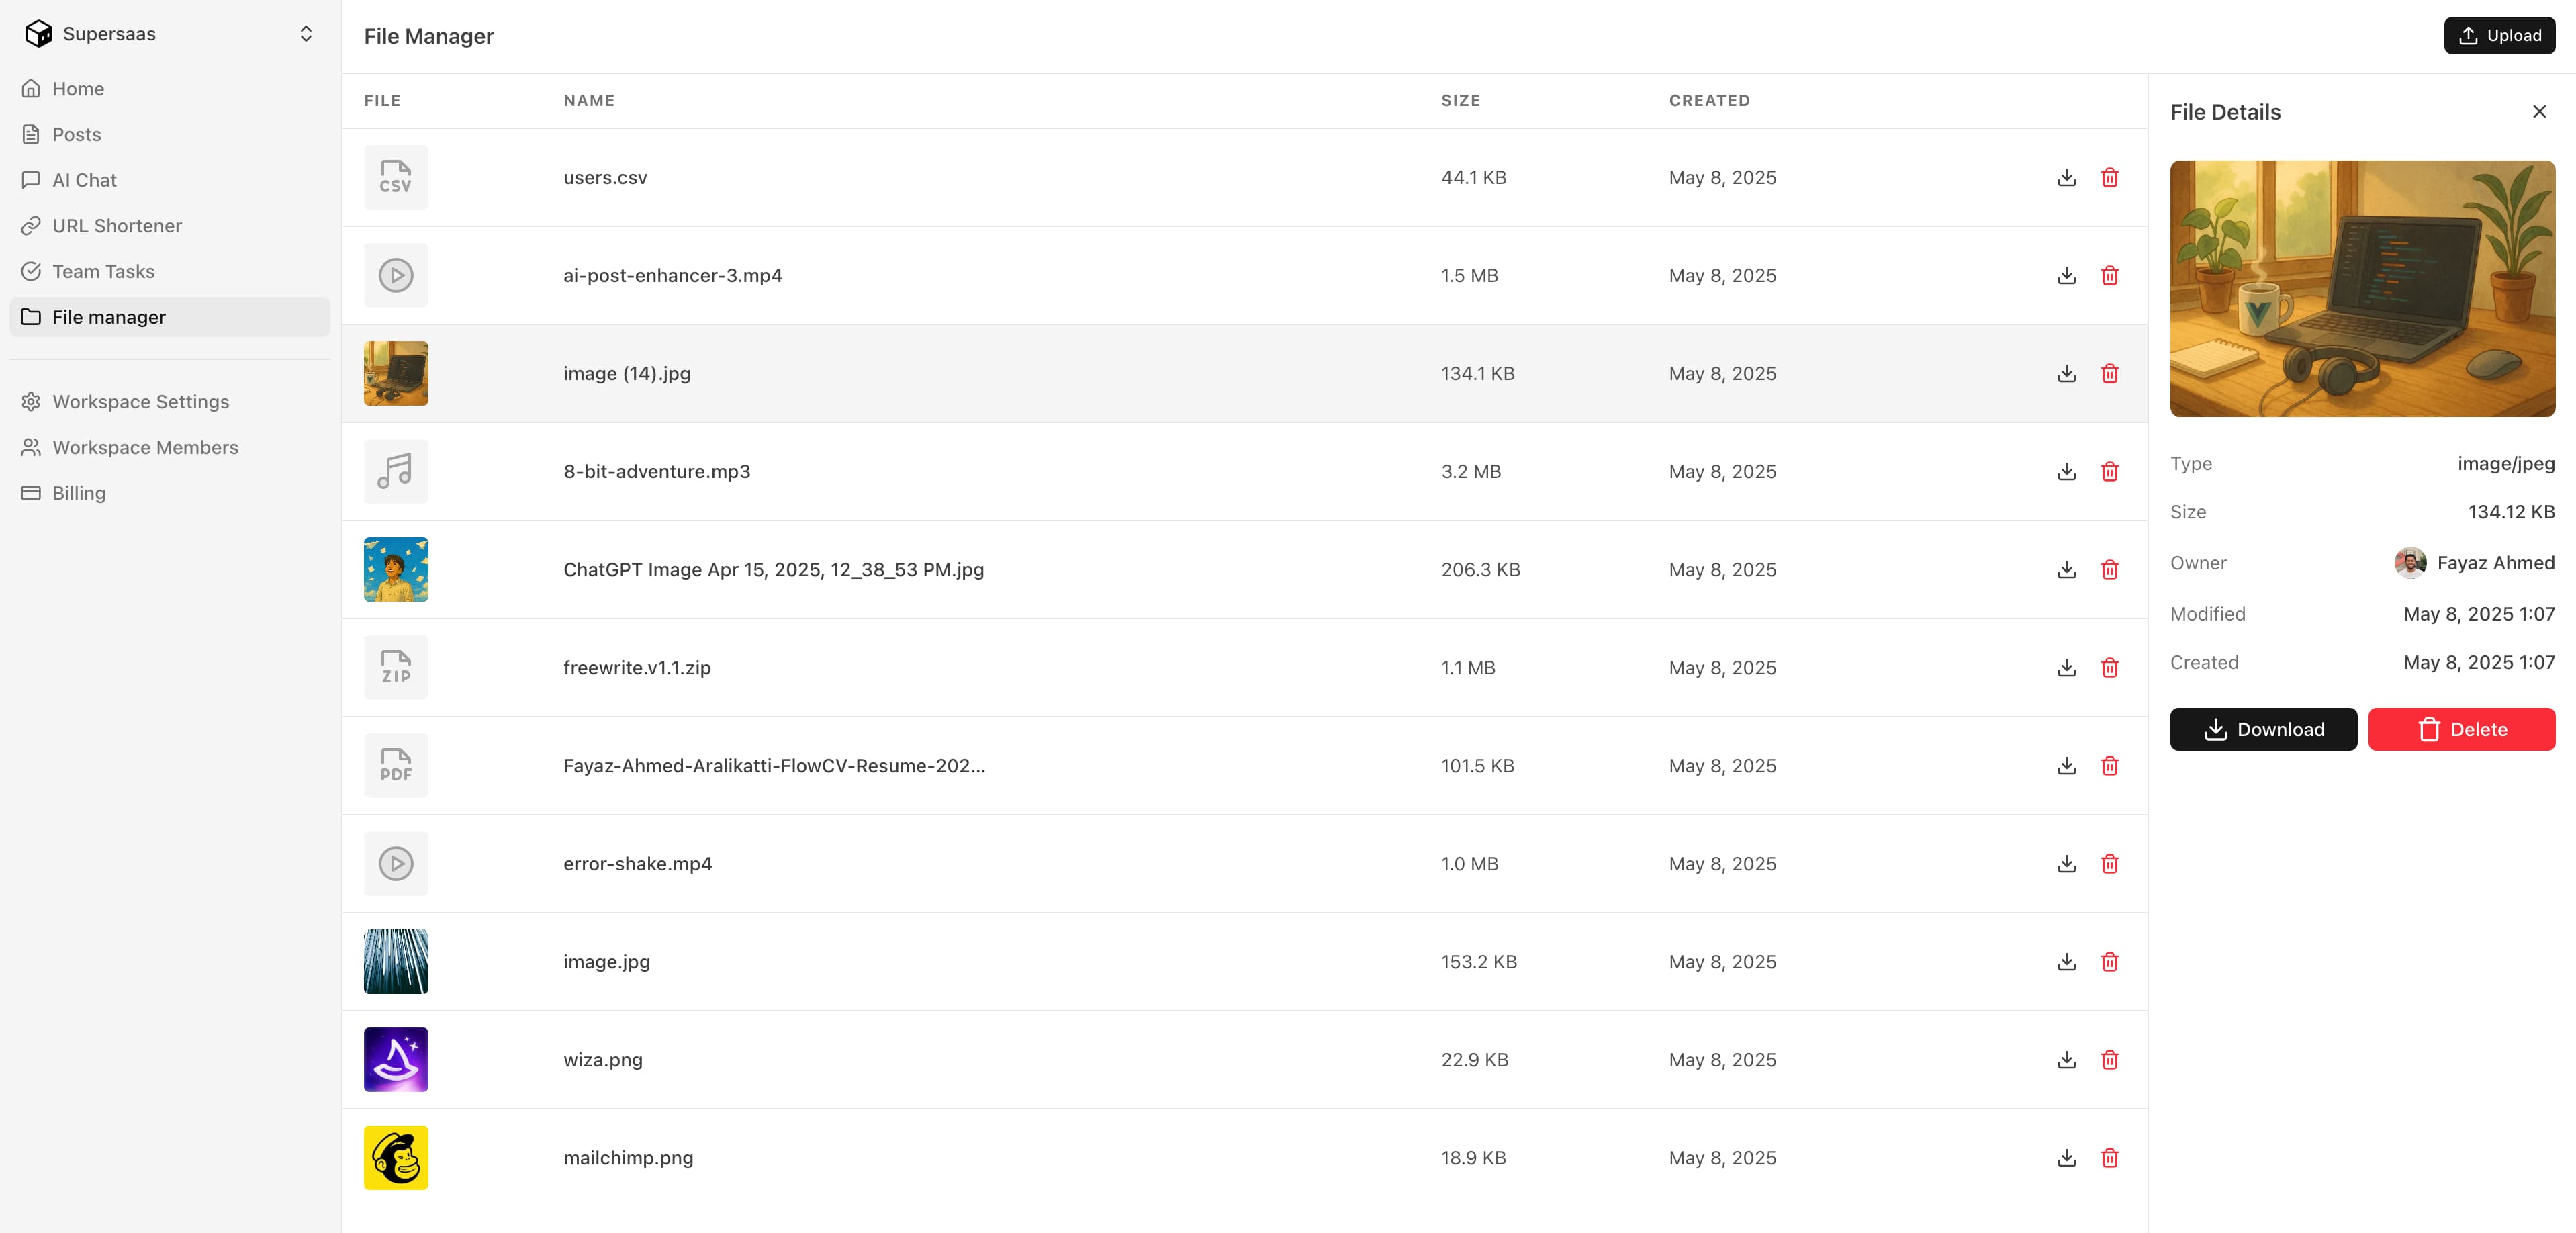
Task: Click the music note icon for 8-bit-adventure.mp3
Action: (x=396, y=472)
